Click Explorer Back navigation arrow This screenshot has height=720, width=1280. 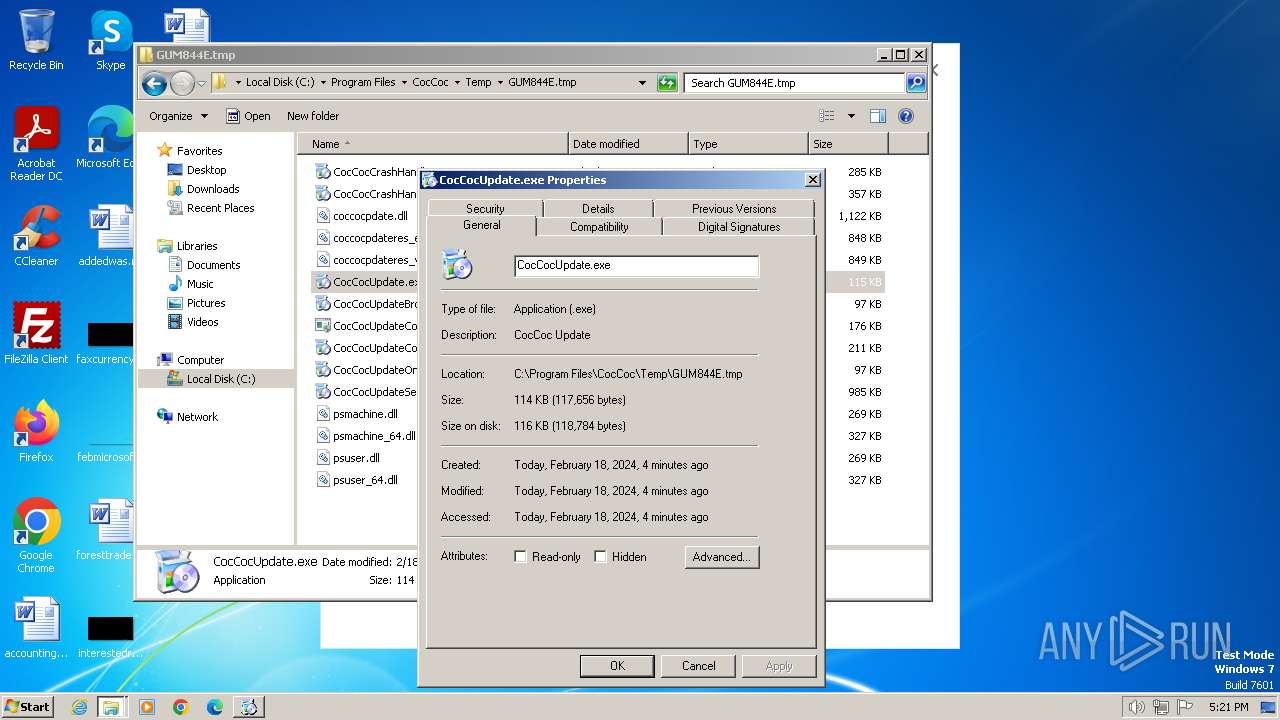point(154,83)
